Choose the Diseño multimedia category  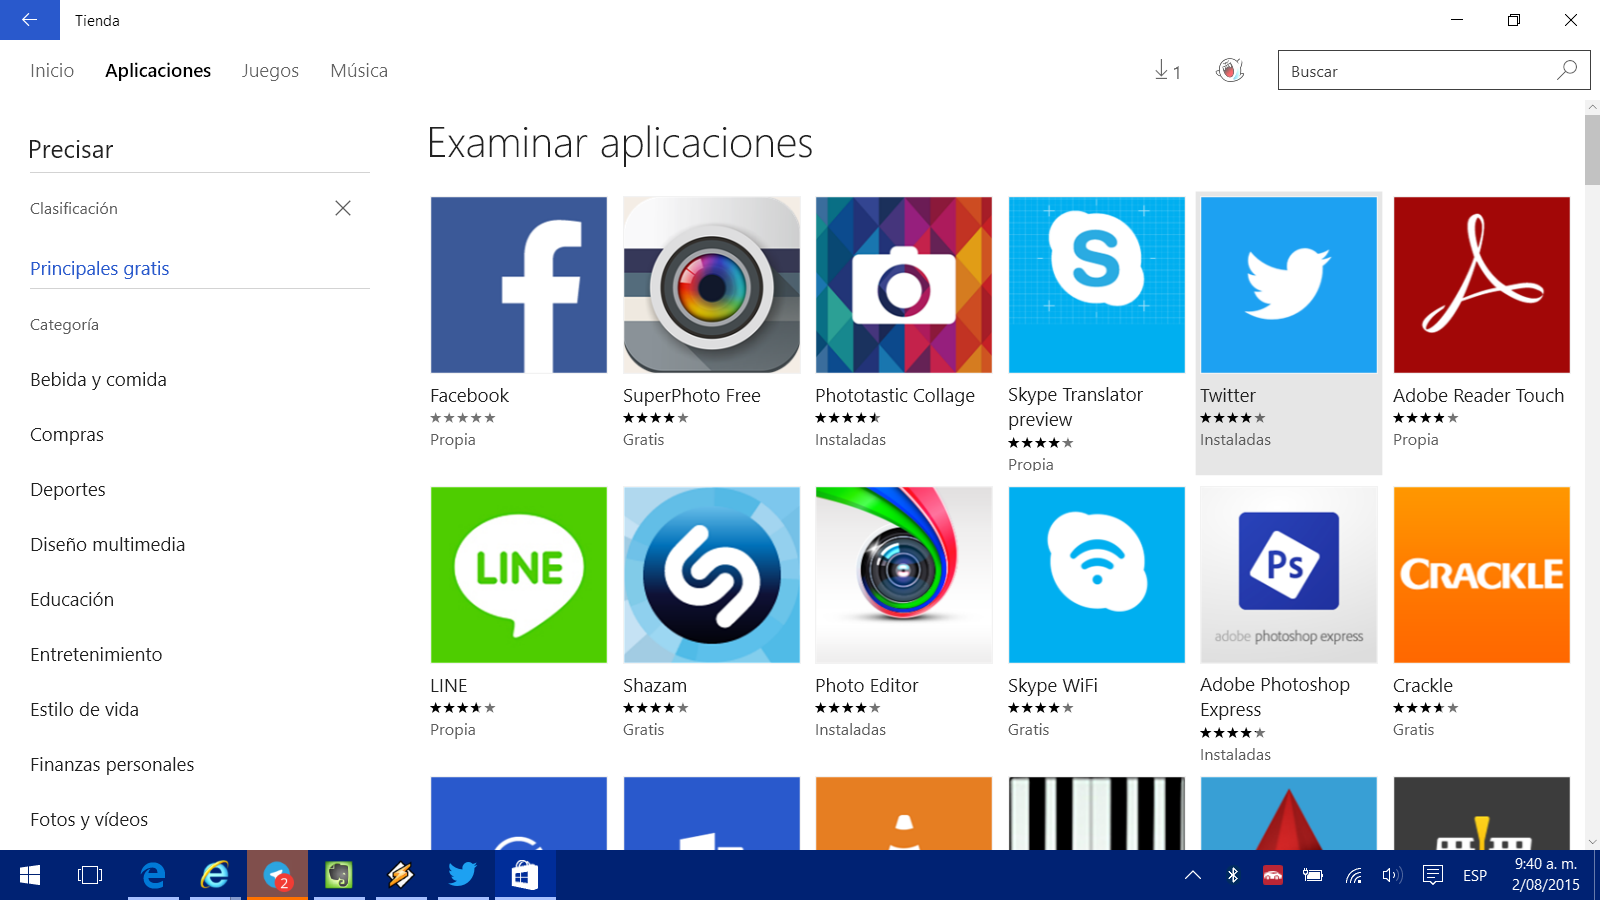pyautogui.click(x=108, y=545)
